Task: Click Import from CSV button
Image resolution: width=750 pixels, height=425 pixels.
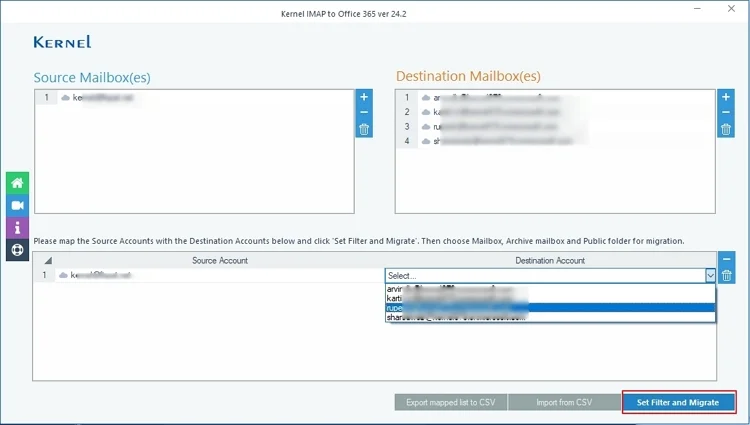Action: 564,402
